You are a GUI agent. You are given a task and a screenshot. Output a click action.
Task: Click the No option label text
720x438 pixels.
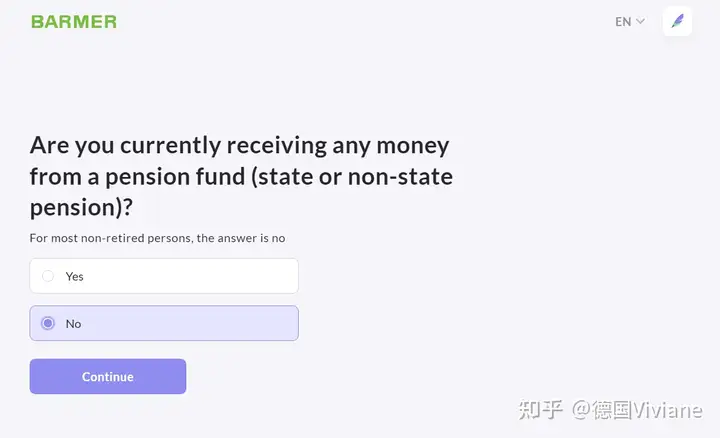[x=74, y=323]
